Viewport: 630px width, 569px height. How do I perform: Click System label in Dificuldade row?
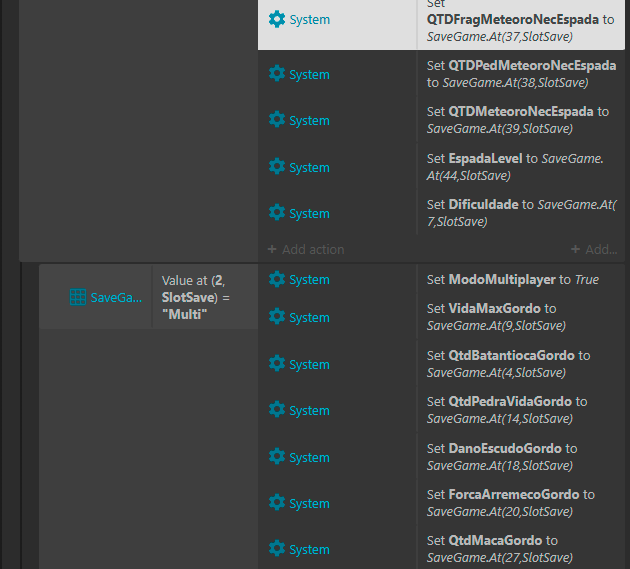pos(309,213)
